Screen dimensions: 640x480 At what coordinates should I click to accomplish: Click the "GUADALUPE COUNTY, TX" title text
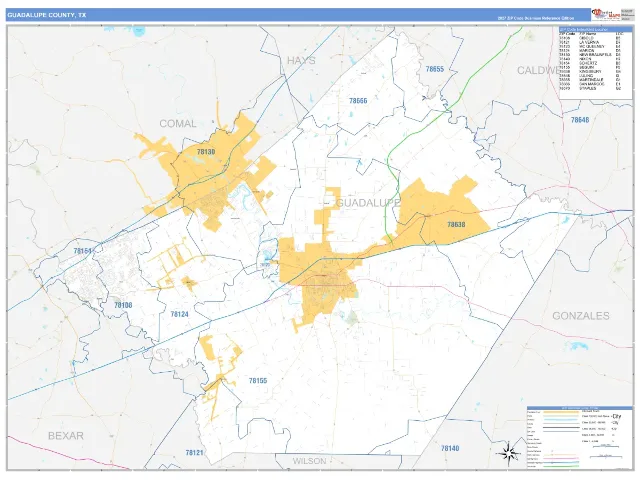(x=47, y=15)
